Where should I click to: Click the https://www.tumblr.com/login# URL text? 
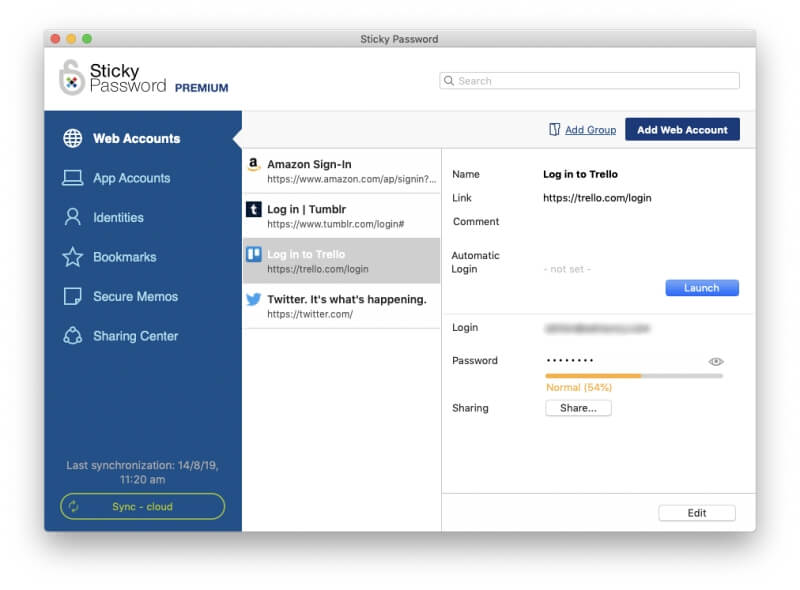point(336,224)
